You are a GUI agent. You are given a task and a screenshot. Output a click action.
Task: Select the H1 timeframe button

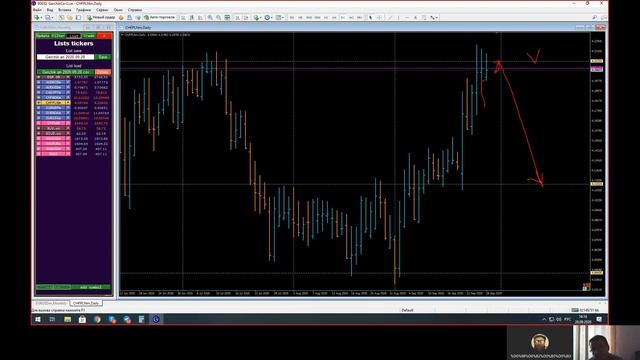pyautogui.click(x=326, y=18)
